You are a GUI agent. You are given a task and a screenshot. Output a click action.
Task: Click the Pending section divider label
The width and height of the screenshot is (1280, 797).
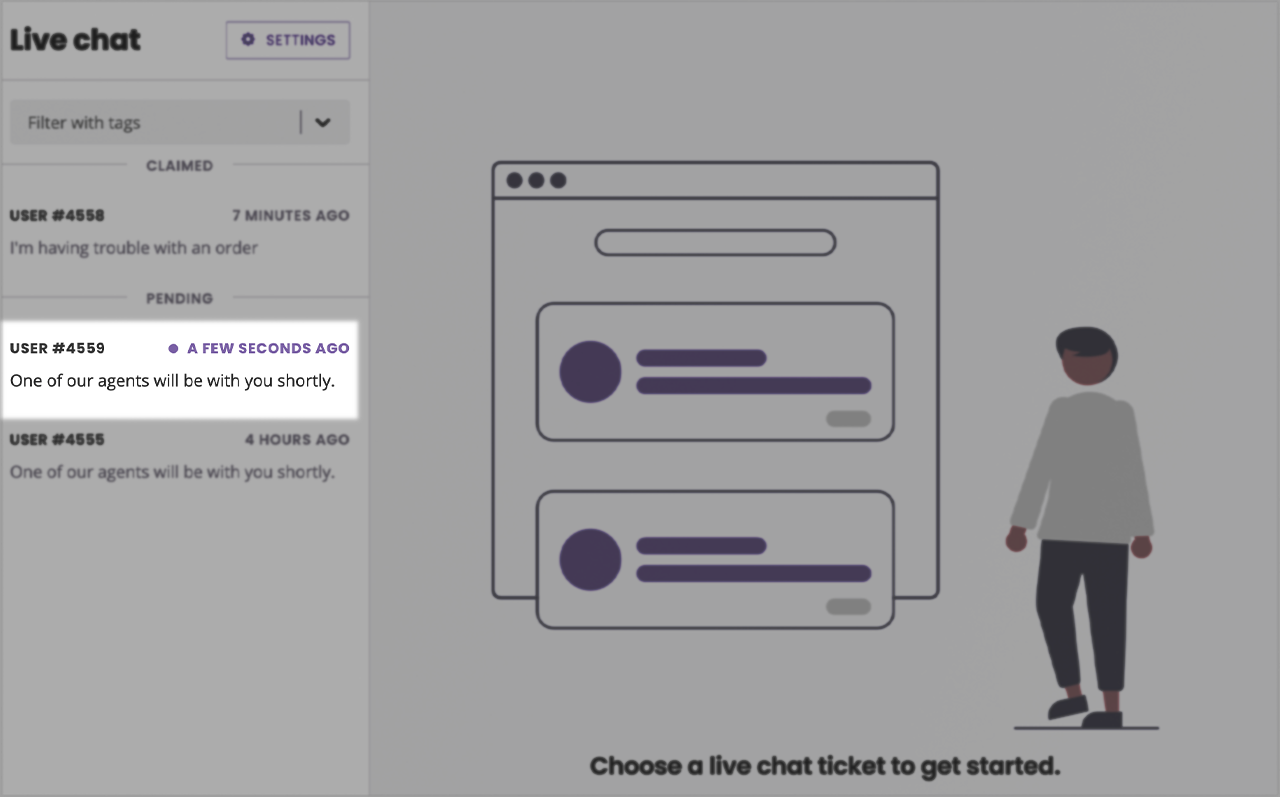(180, 299)
